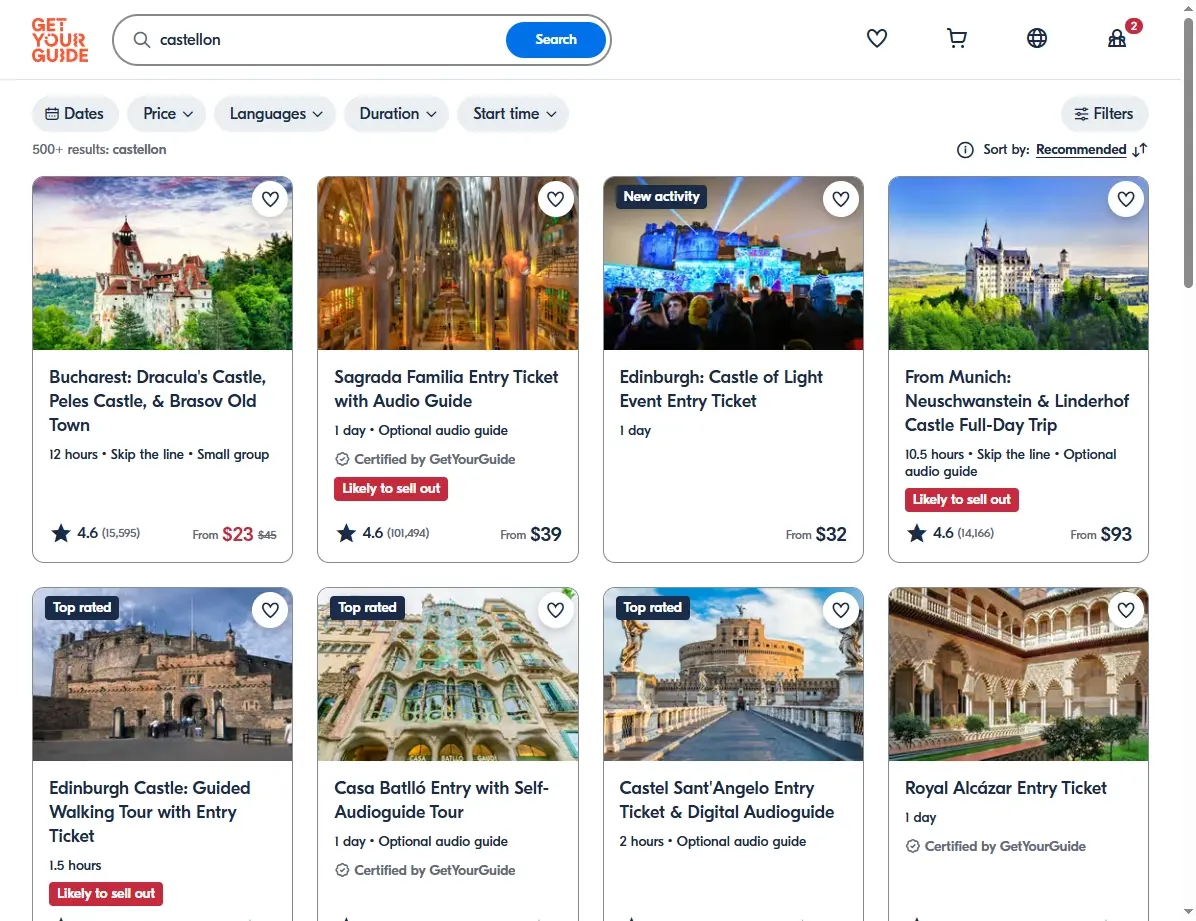
Task: Open From Munich: Neuschwanstein & Linderhof trip title
Action: pyautogui.click(x=1017, y=401)
